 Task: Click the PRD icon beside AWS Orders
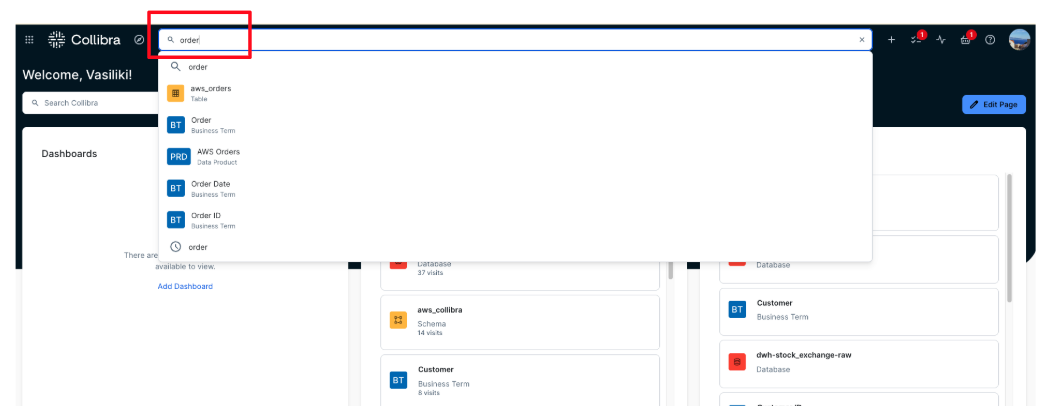coord(179,157)
